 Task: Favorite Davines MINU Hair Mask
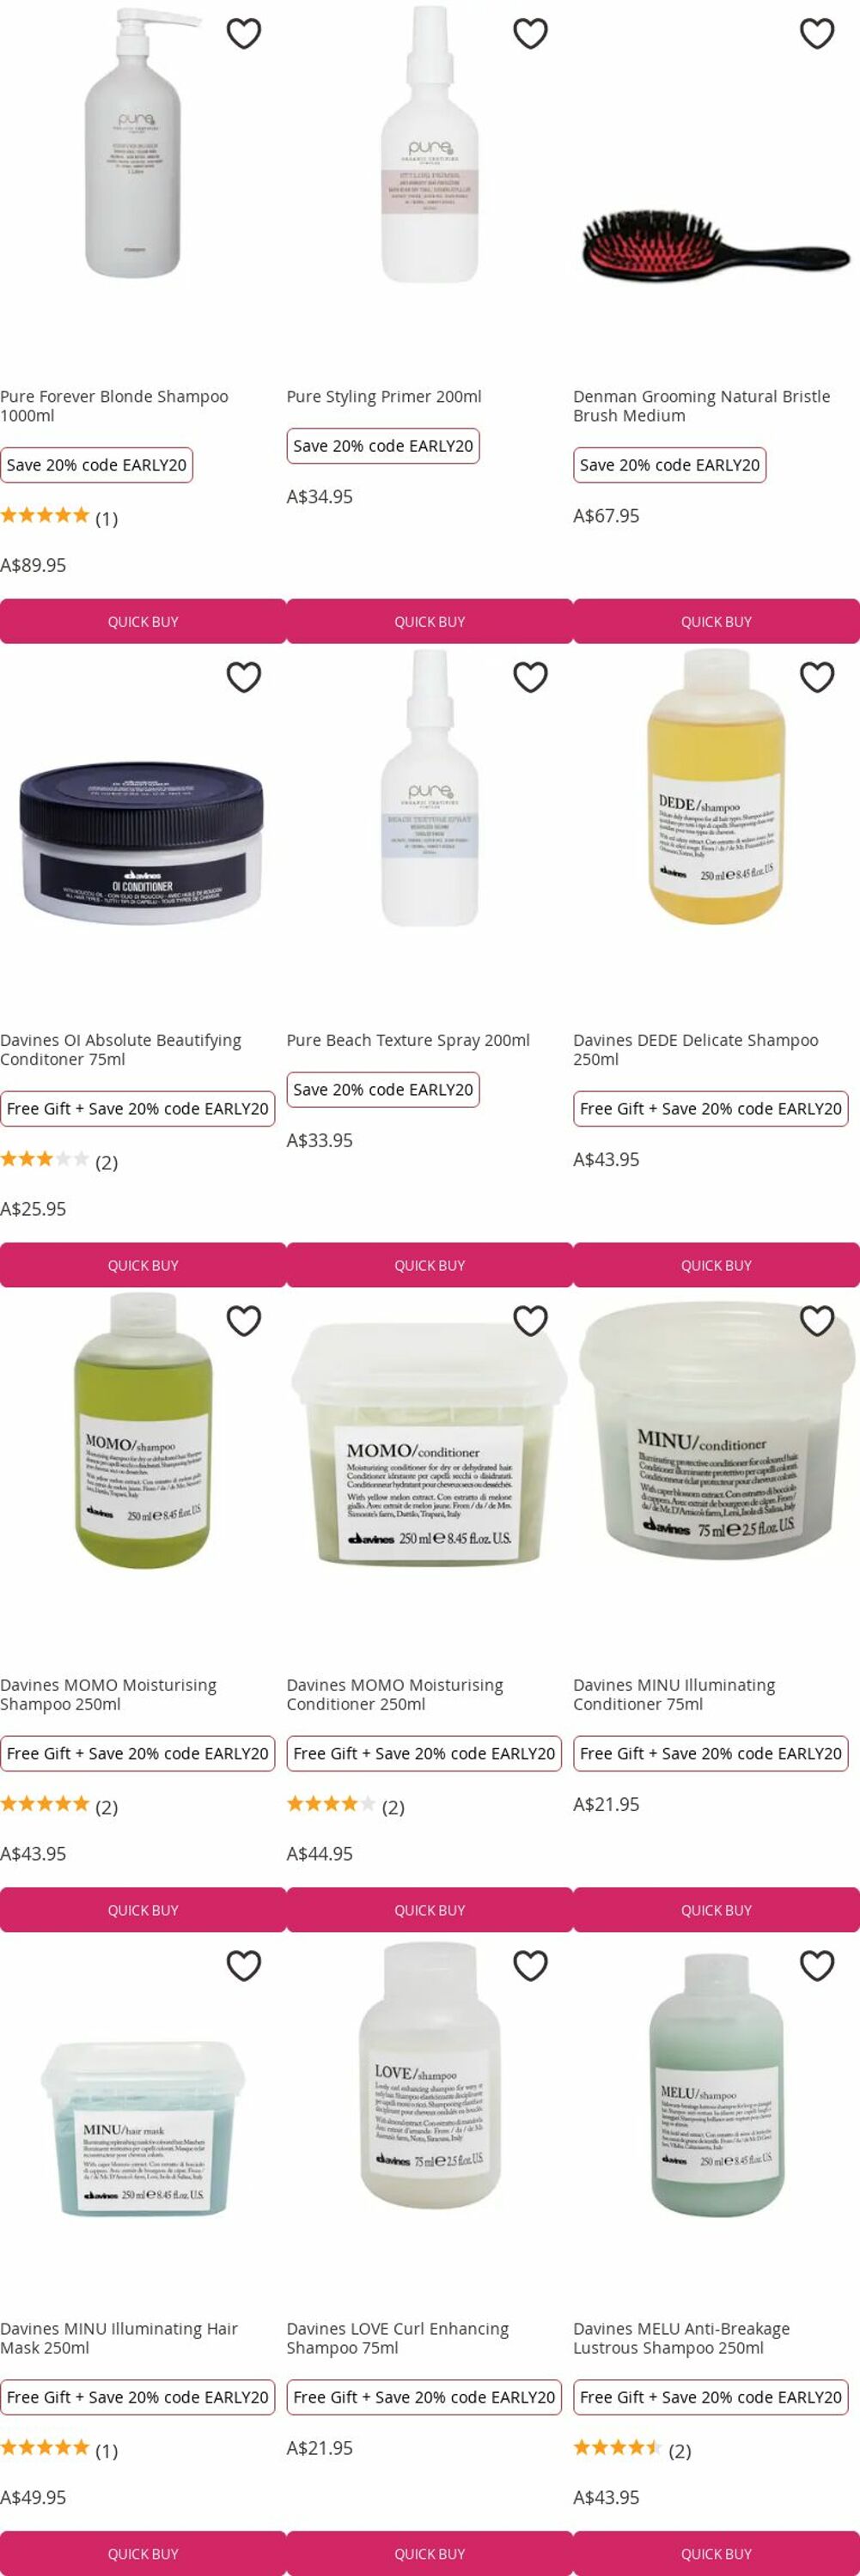coord(244,1965)
